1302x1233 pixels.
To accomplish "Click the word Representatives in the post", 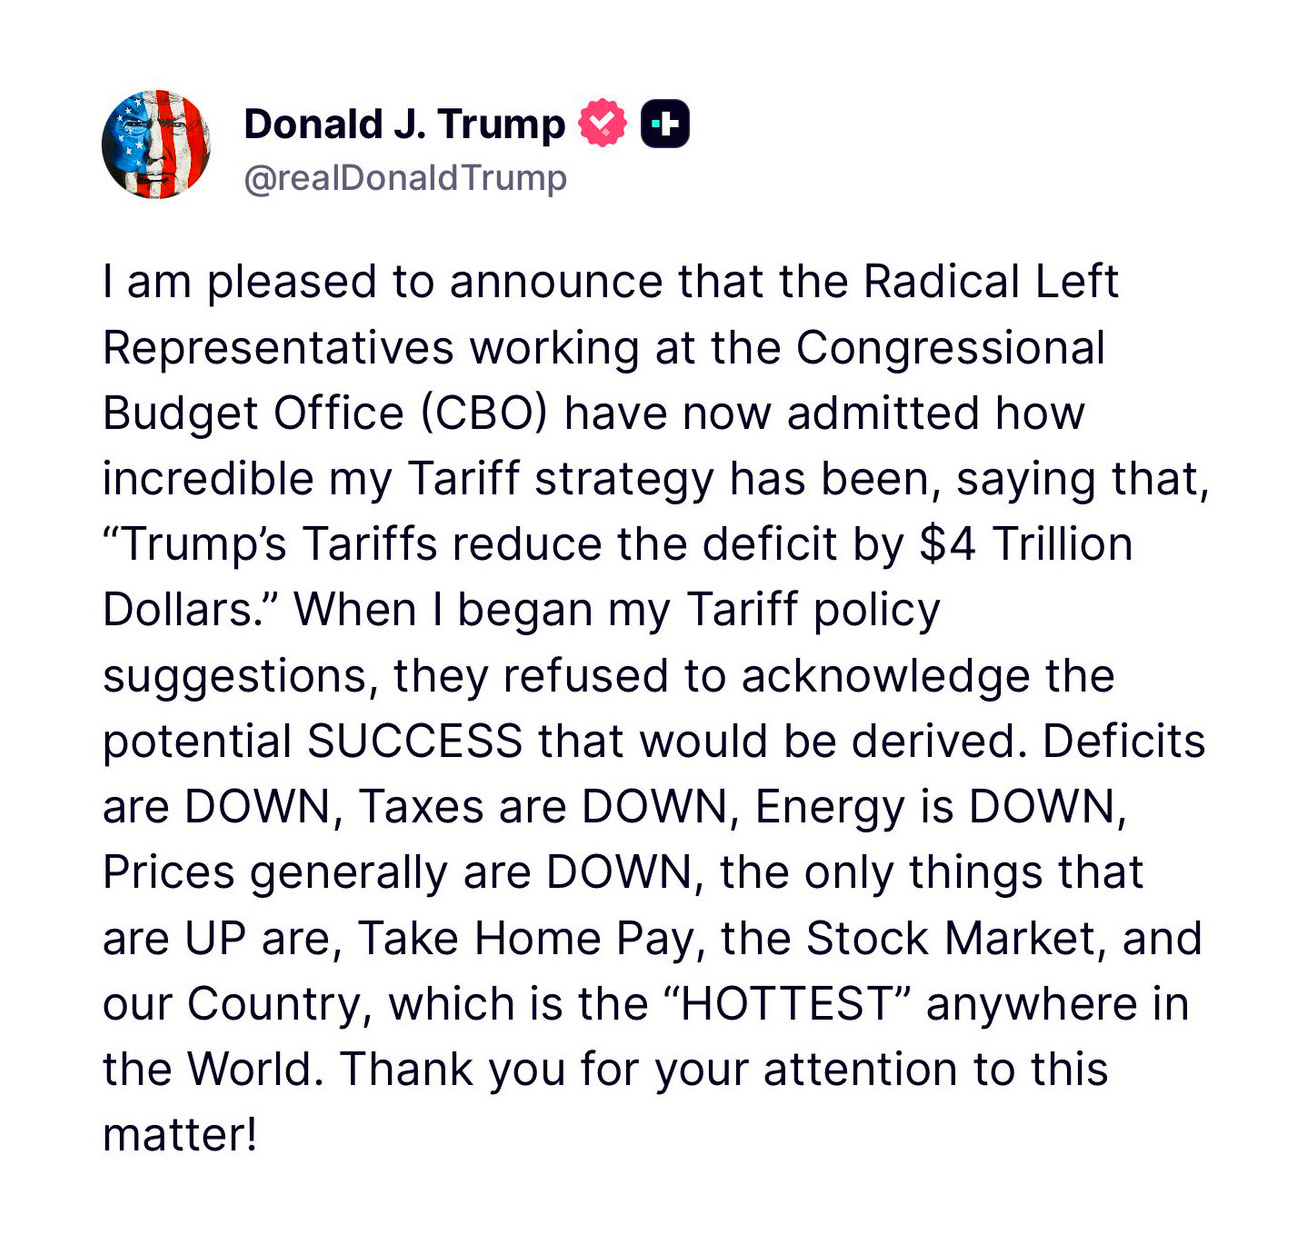I will point(279,349).
